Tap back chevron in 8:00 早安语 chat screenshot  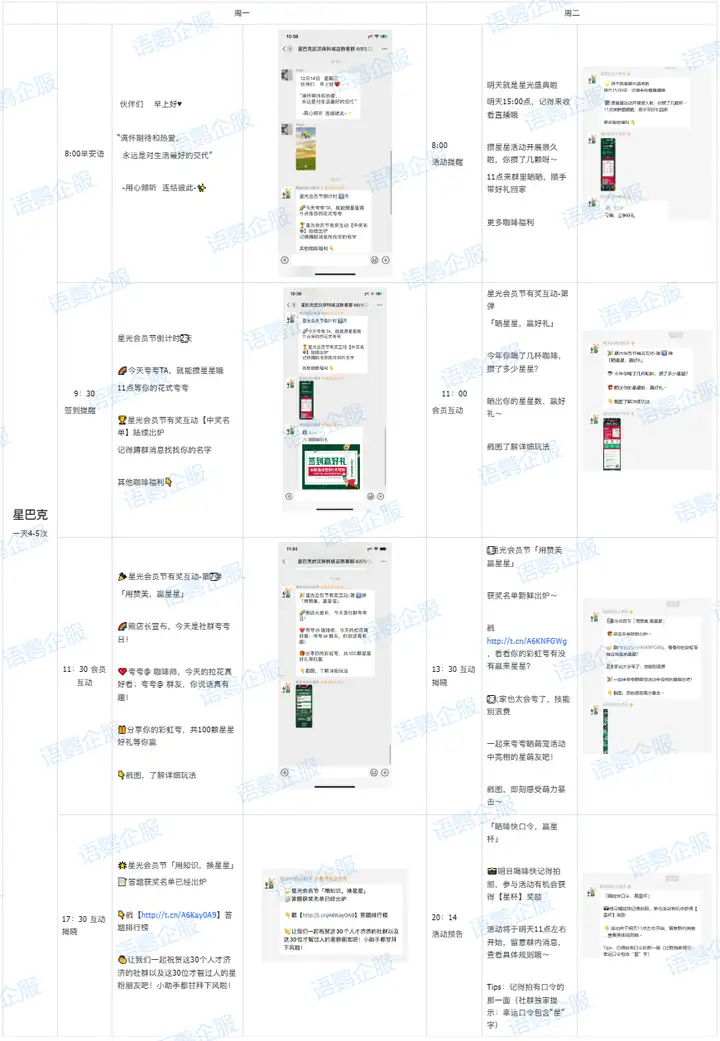[284, 48]
